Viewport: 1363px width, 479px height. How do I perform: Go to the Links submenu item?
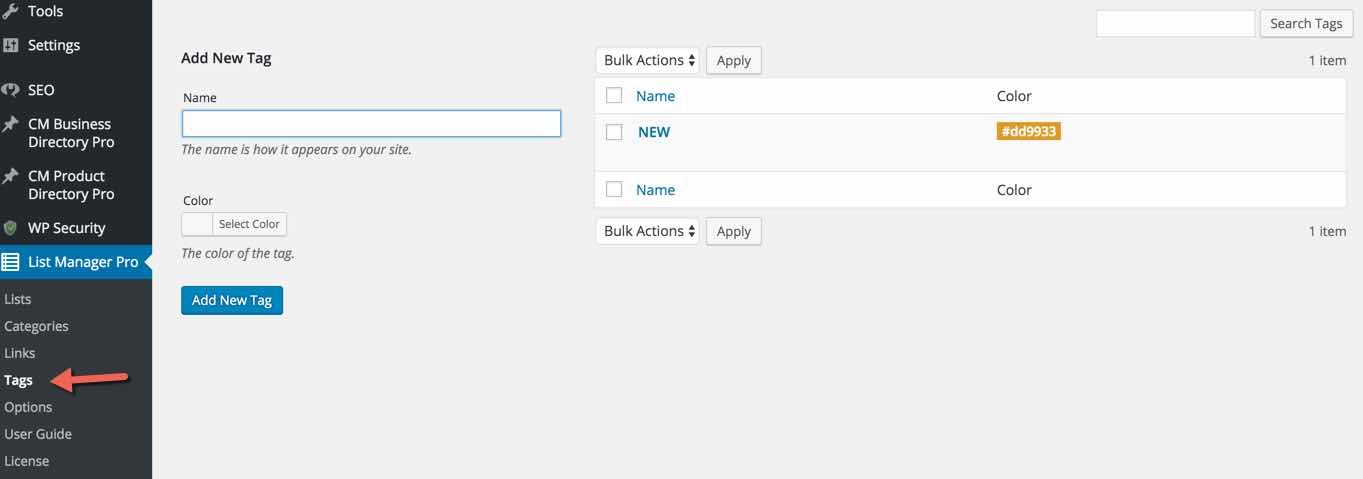click(x=20, y=353)
